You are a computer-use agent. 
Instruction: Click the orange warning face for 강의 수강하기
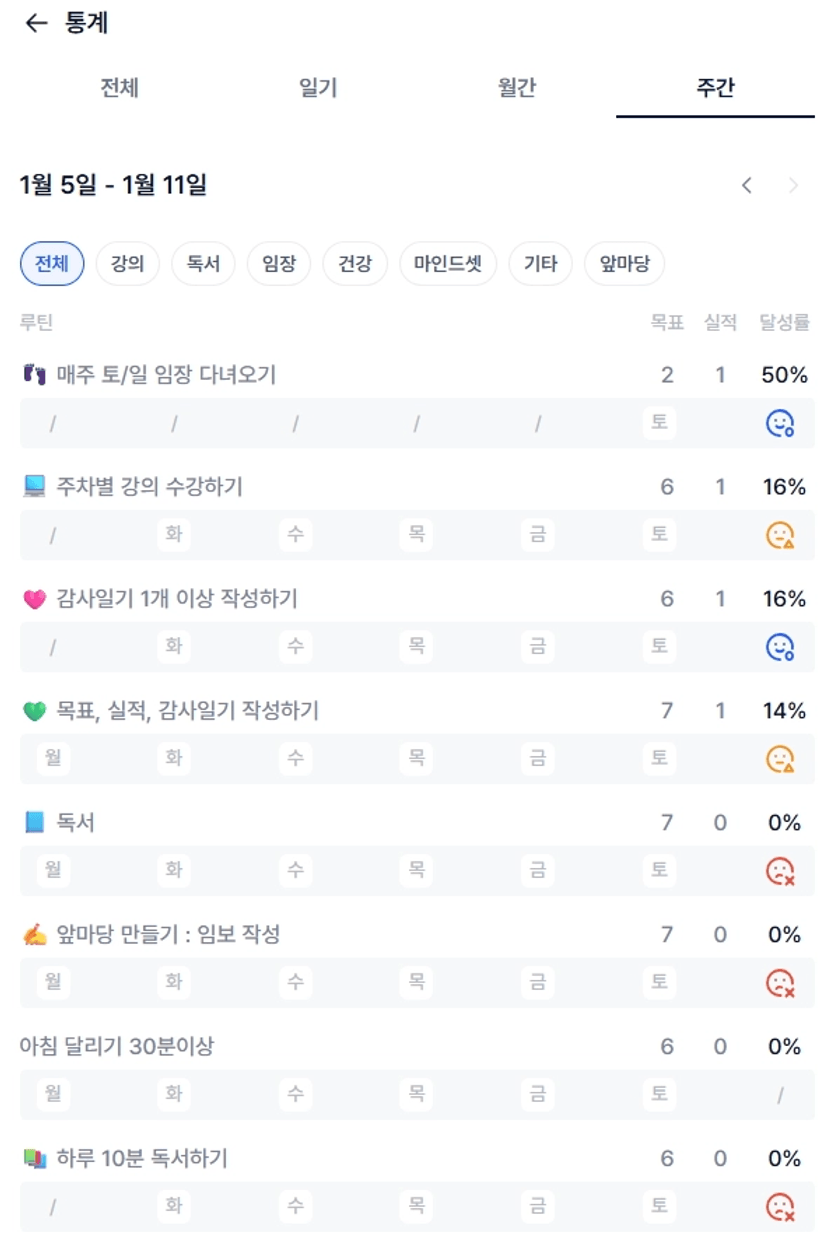tap(779, 536)
